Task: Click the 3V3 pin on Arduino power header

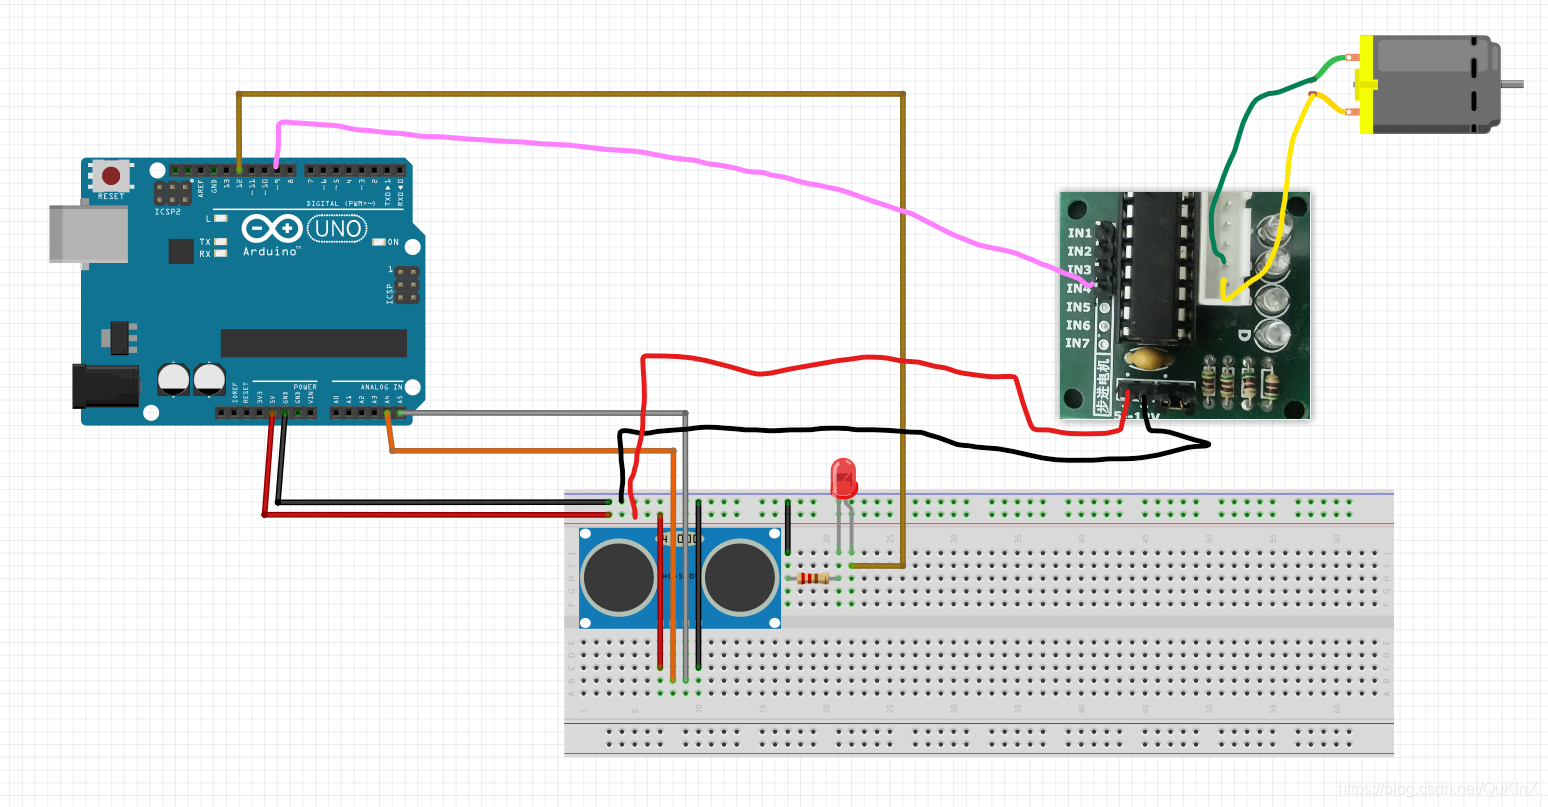Action: pos(260,412)
